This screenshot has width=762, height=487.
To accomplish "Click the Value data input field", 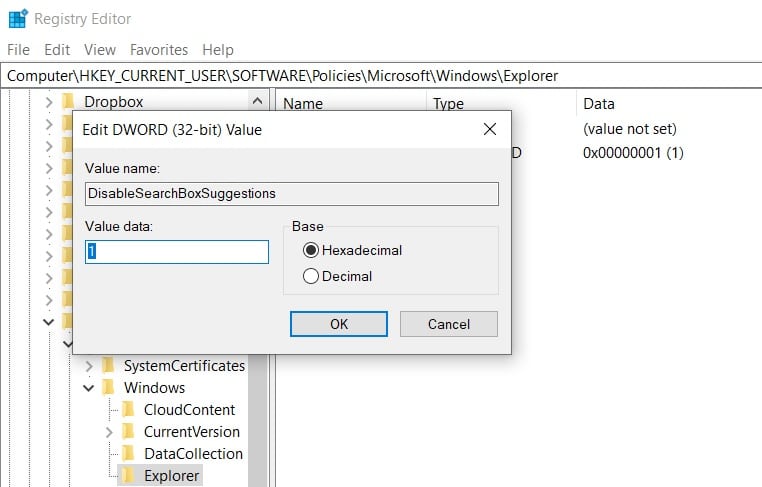I will 177,252.
